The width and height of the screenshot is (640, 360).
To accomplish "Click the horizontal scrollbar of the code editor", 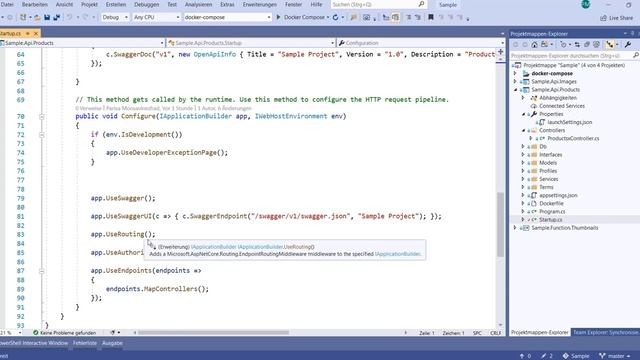I will tap(213, 333).
